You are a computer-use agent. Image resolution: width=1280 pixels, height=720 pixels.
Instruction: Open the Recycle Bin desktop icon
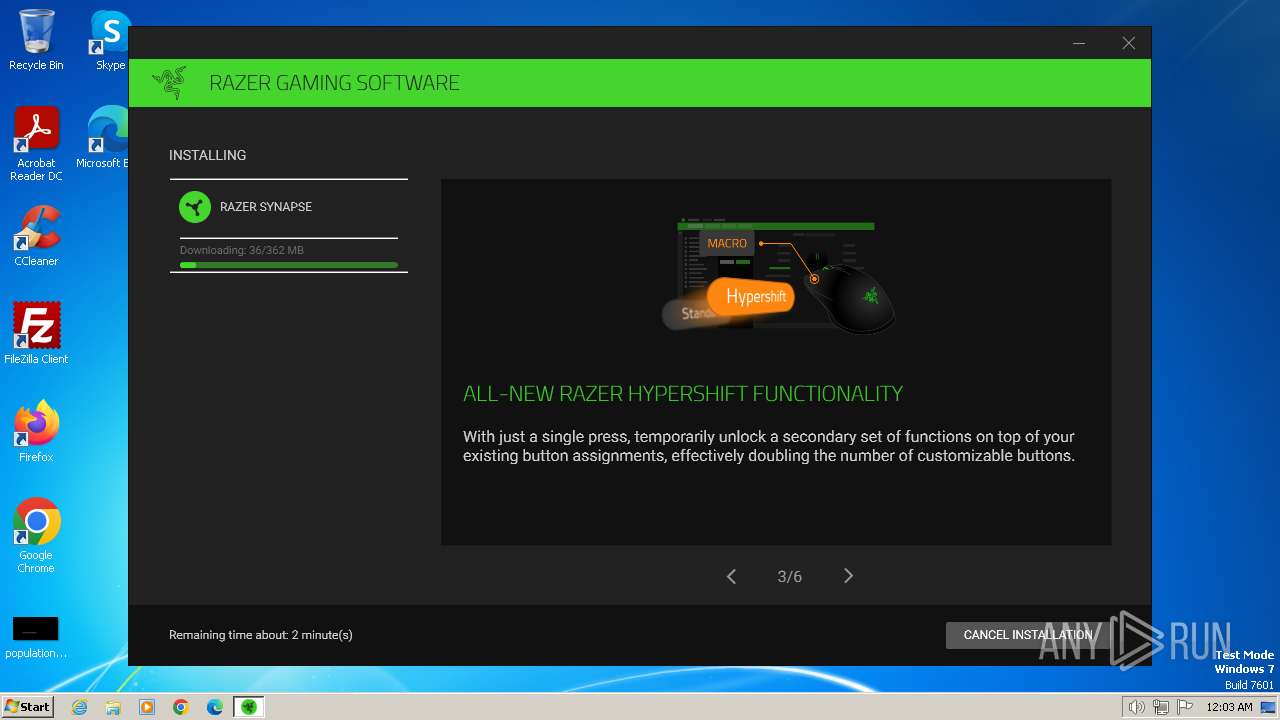[x=36, y=40]
